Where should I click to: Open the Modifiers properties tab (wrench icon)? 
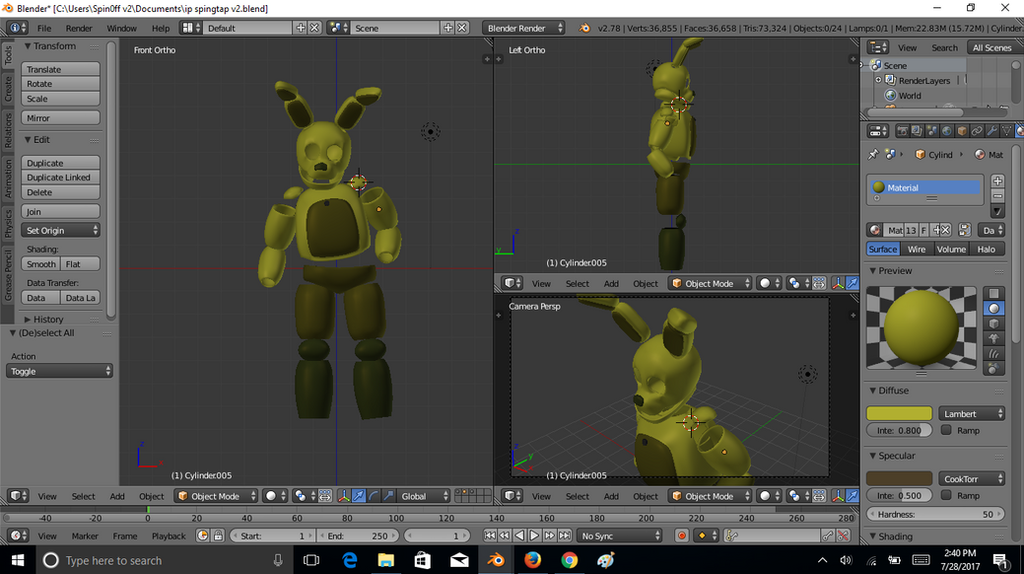click(992, 131)
